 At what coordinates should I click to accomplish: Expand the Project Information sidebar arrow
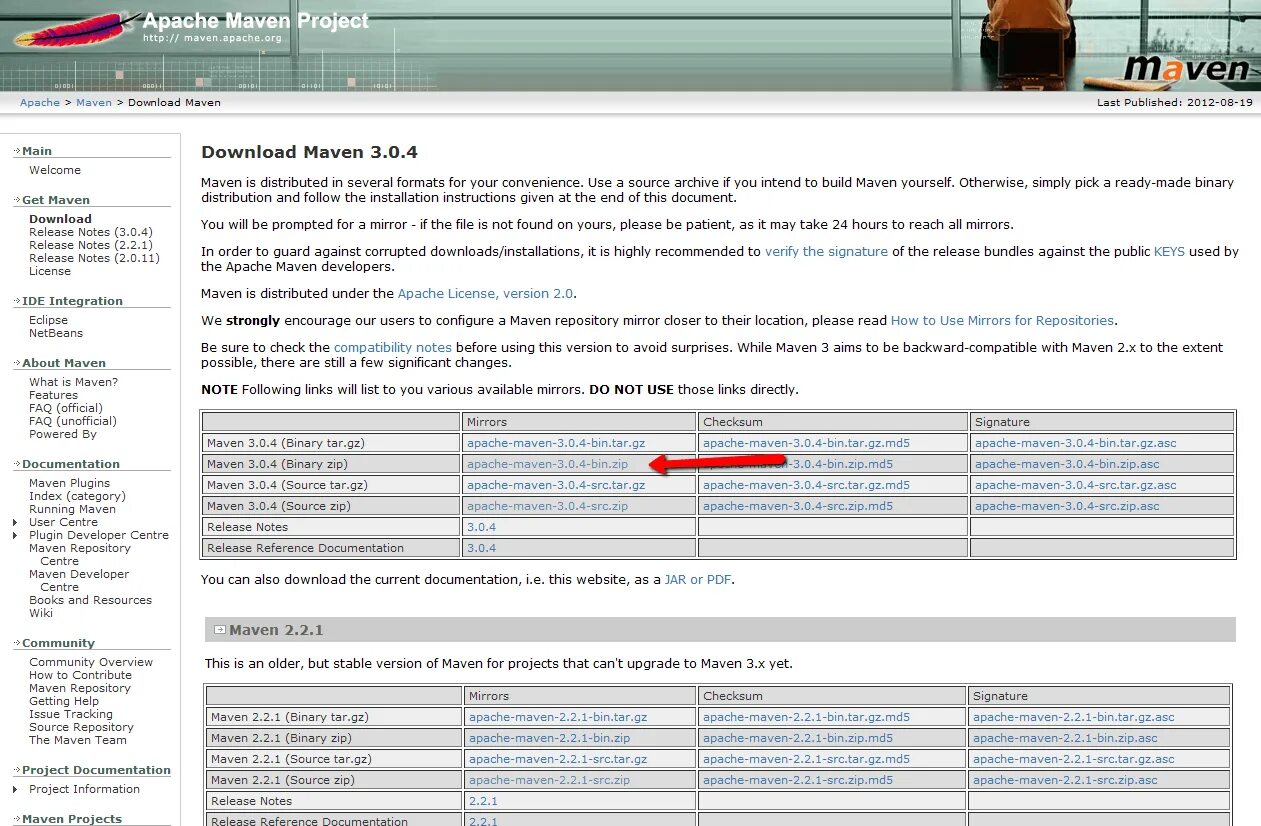click(x=15, y=790)
